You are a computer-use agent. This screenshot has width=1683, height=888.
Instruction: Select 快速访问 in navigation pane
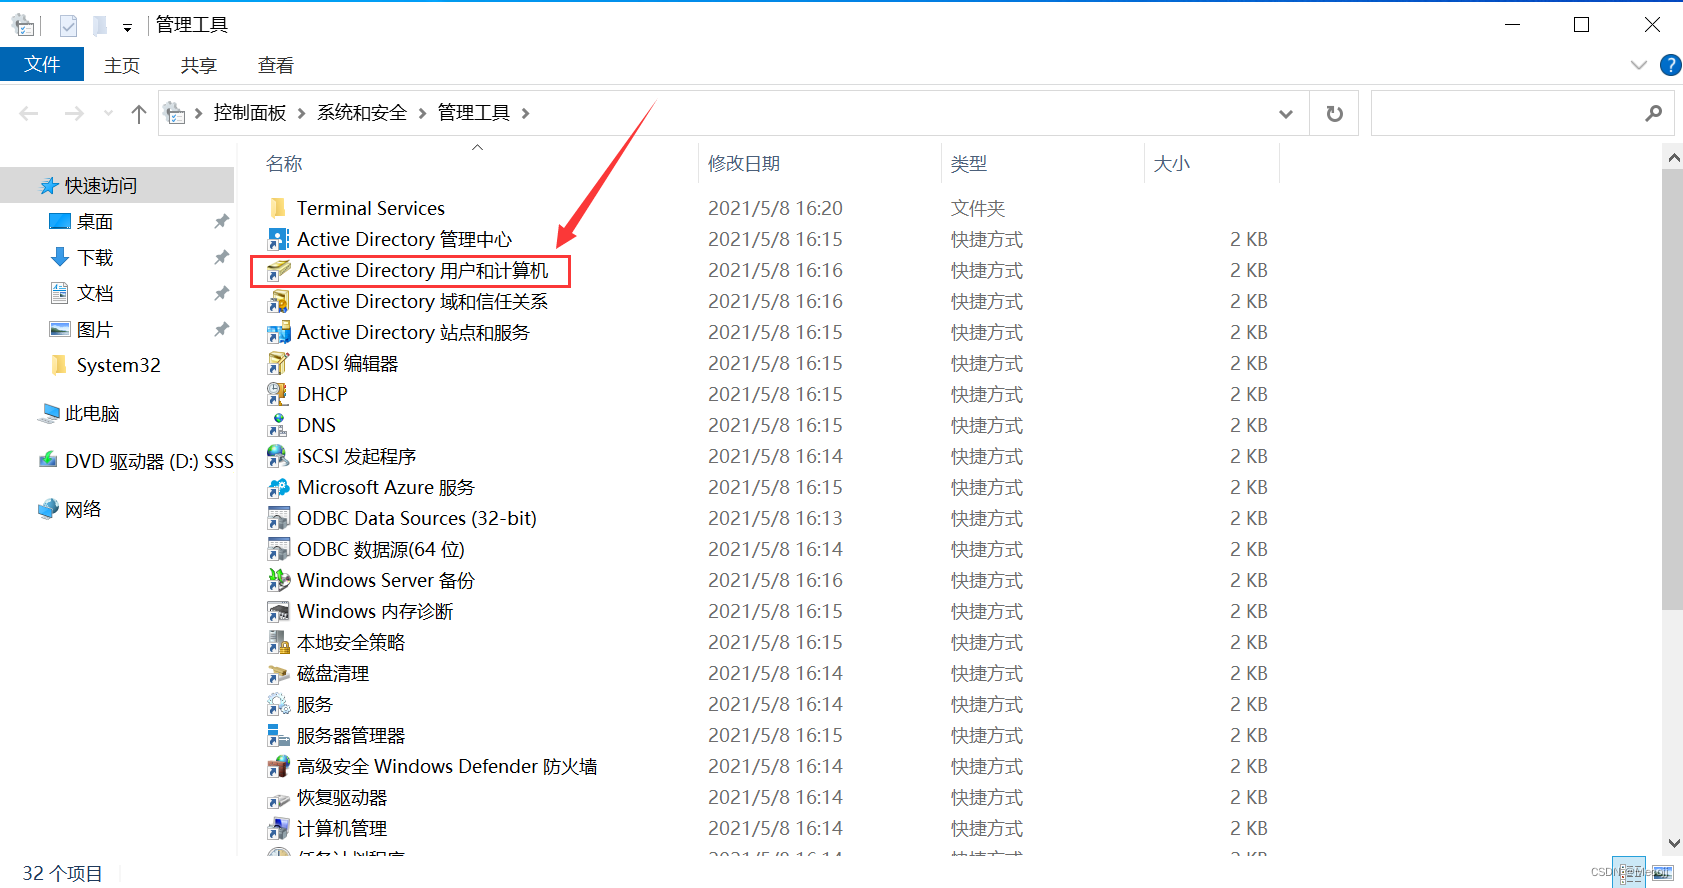[x=117, y=185]
